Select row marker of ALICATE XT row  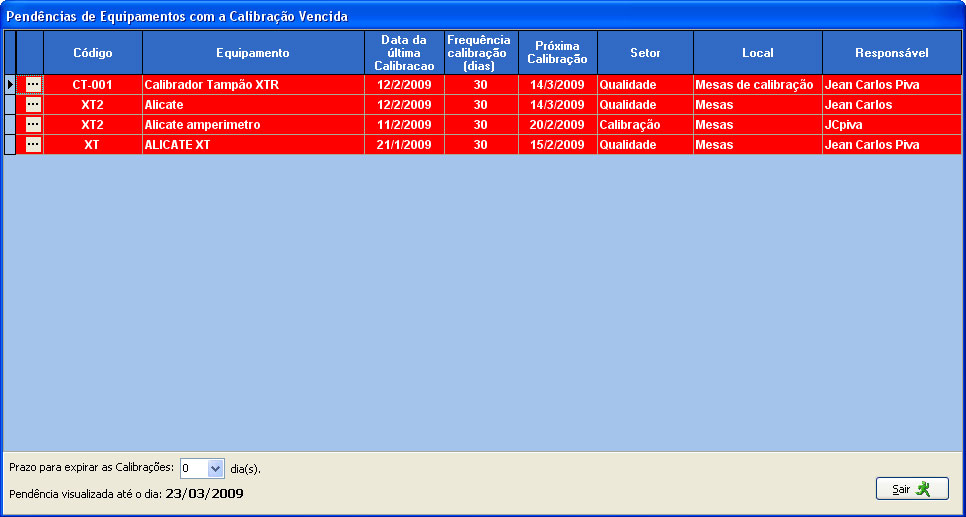10,145
